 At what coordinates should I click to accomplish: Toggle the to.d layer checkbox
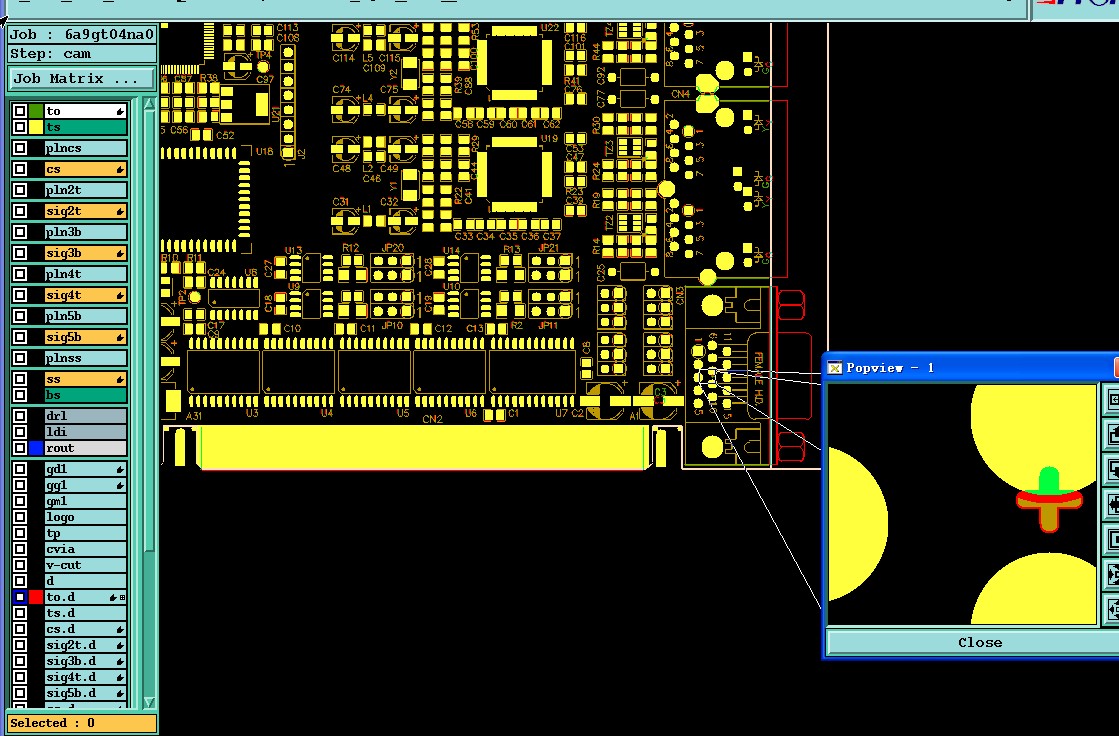coord(20,598)
